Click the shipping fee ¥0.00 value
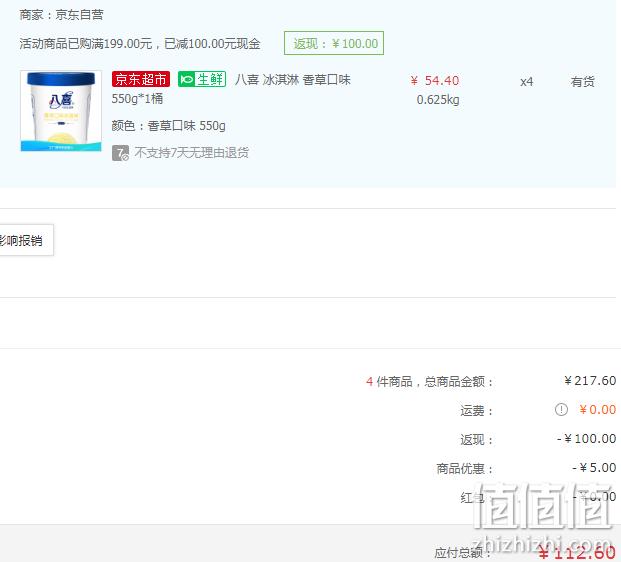Viewport: 621px width, 562px height. tap(598, 410)
